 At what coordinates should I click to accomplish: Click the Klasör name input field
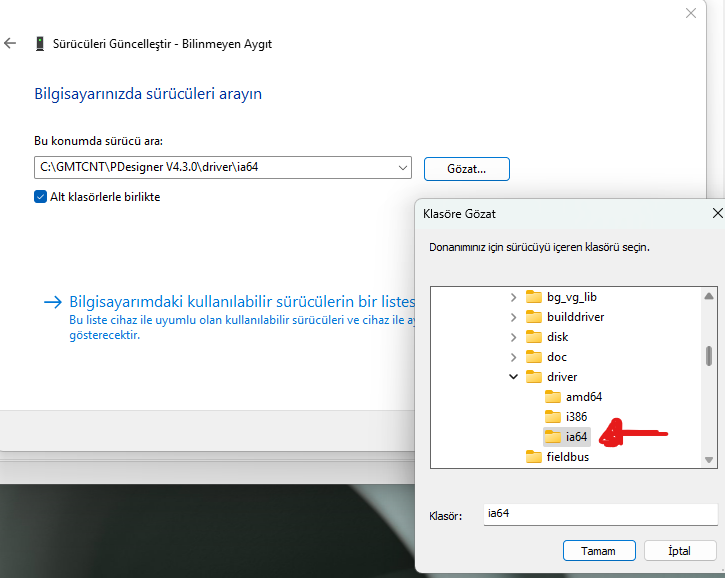[600, 514]
